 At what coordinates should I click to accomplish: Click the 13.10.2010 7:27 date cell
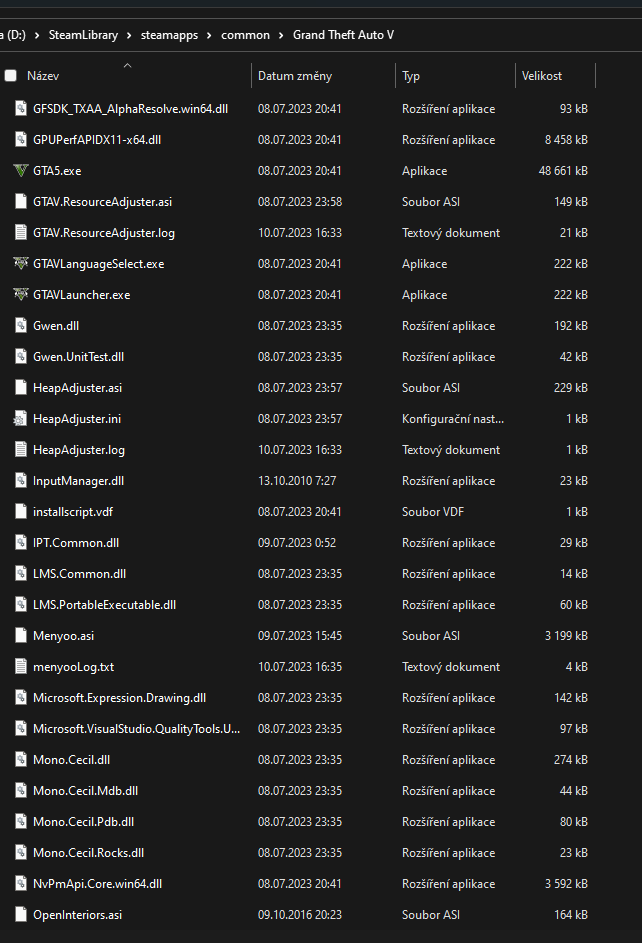(297, 481)
